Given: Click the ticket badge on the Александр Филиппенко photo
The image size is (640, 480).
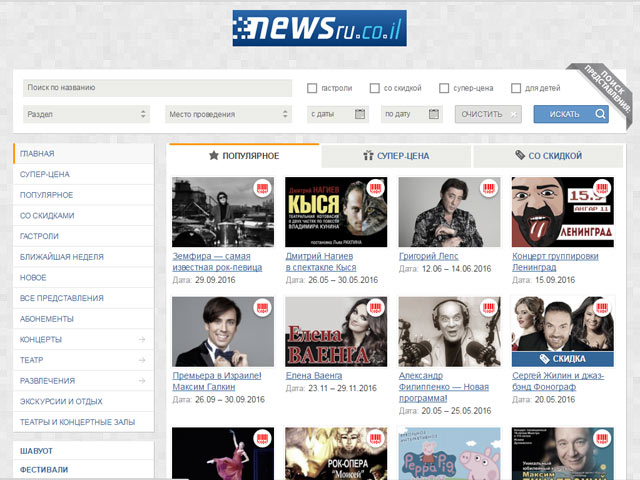Looking at the screenshot, I should [489, 308].
